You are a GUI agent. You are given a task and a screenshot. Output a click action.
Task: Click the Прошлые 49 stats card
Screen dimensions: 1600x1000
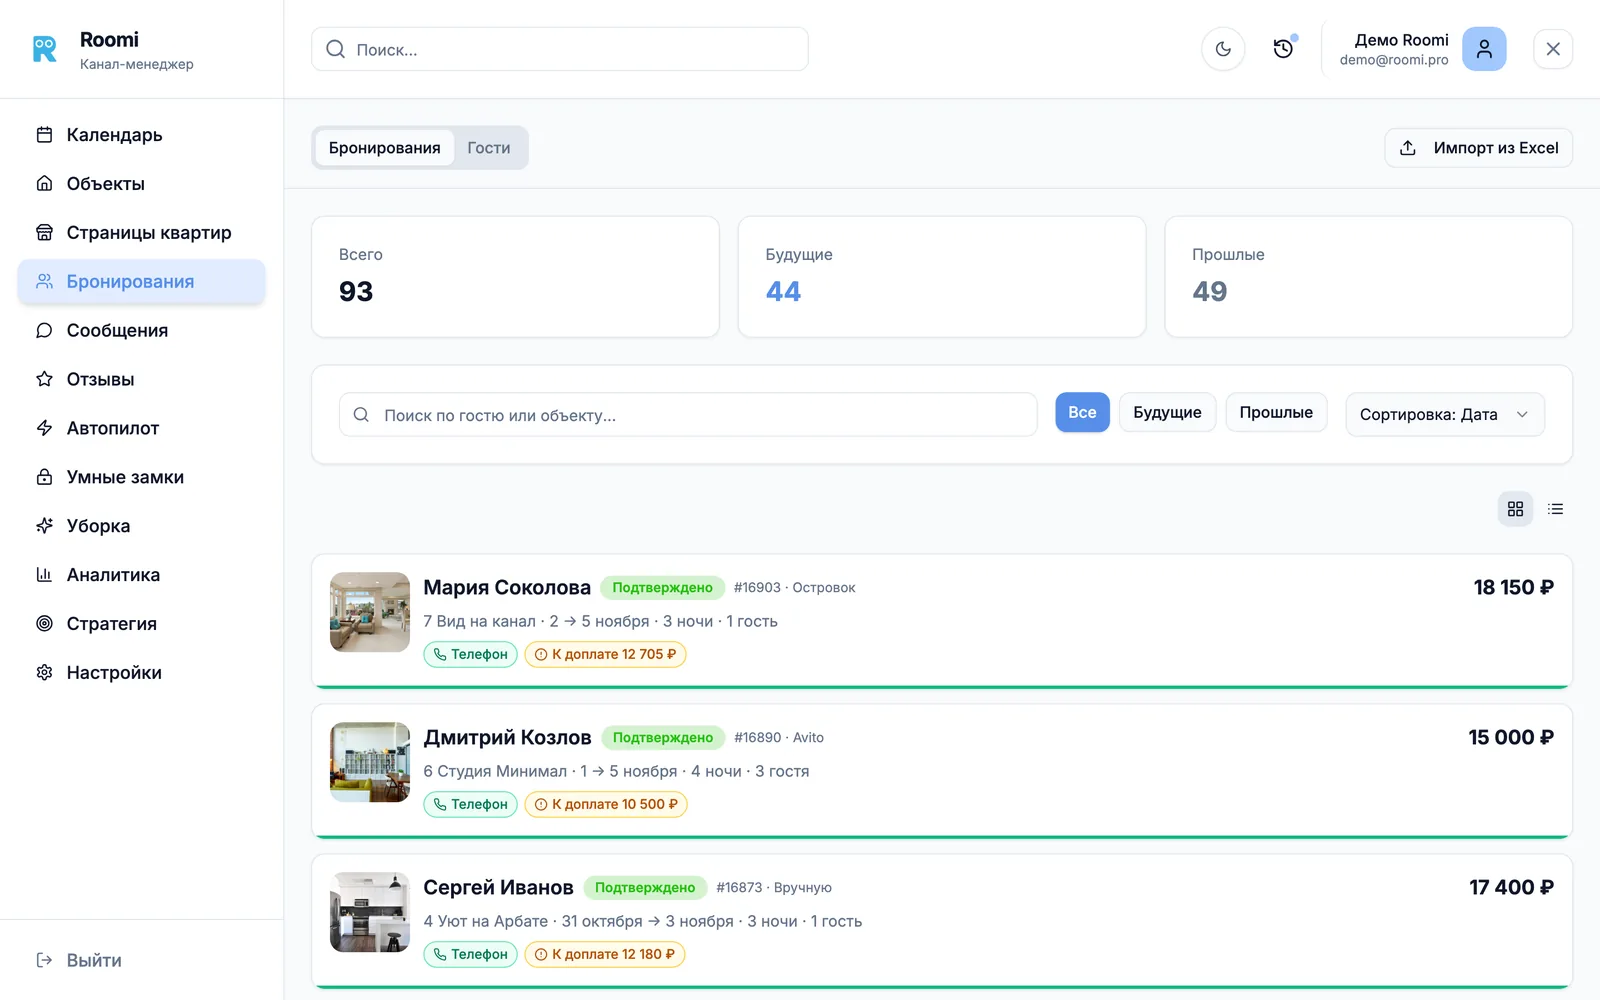click(1368, 277)
